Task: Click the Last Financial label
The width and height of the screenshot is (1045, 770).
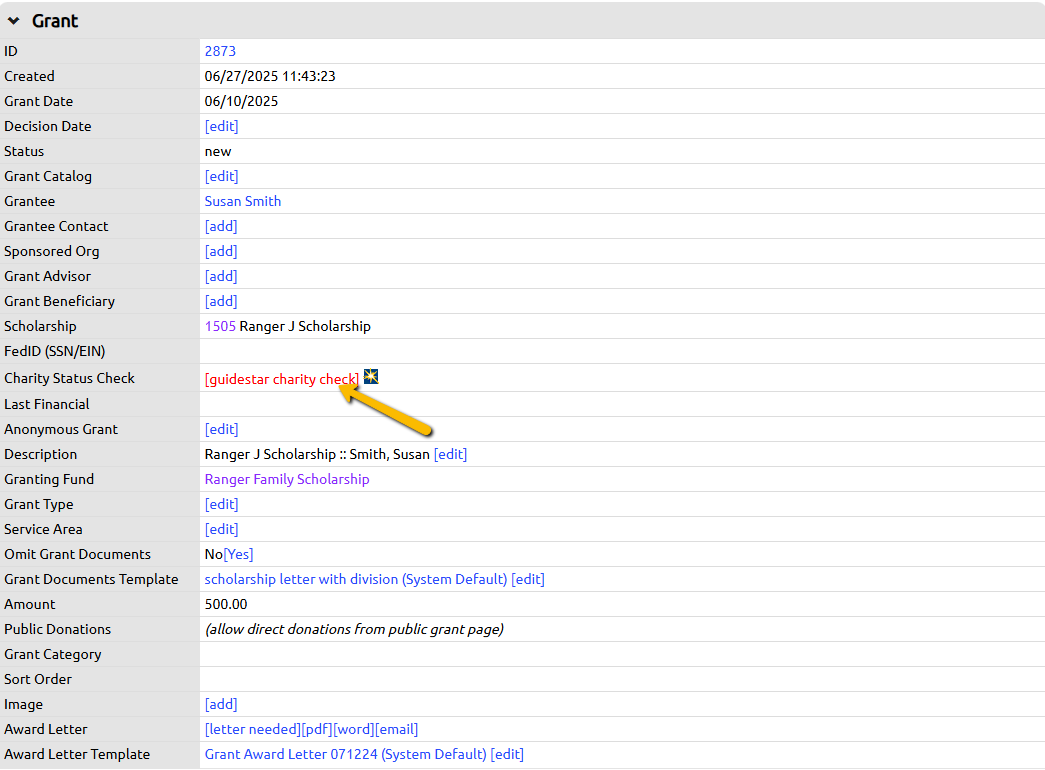Action: (x=47, y=404)
